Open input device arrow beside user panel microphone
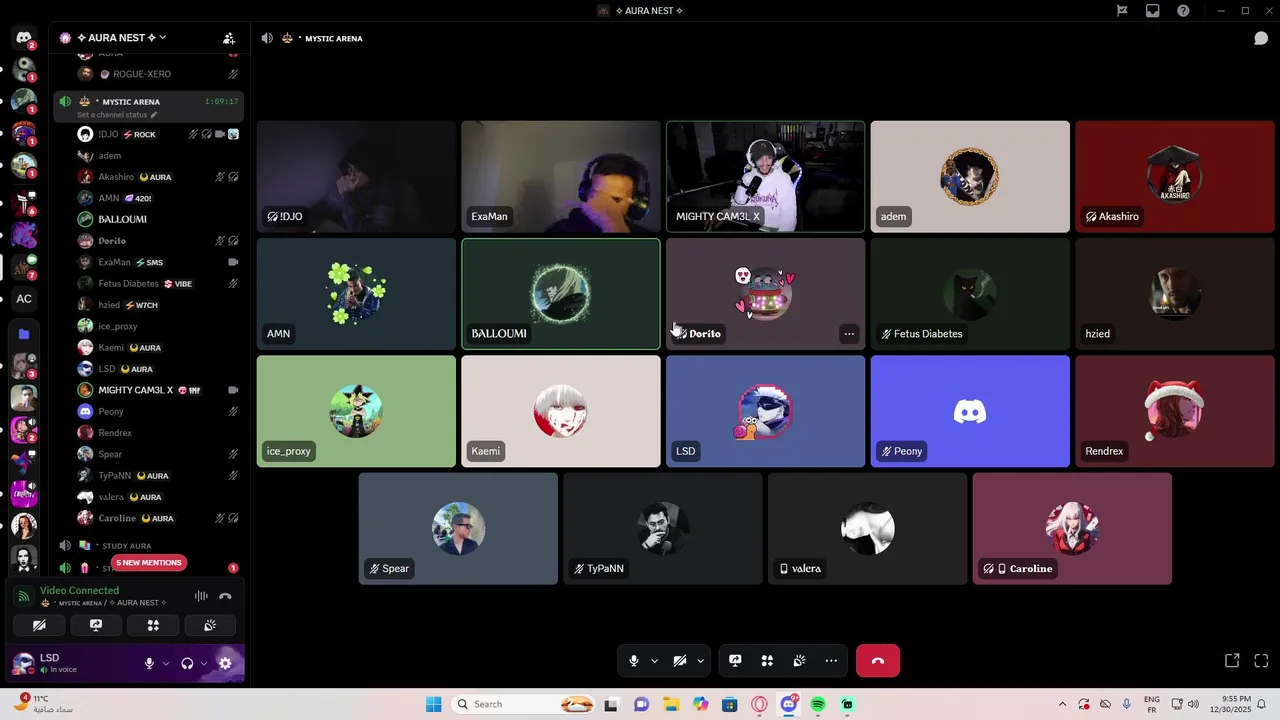The image size is (1280, 720). [x=165, y=663]
